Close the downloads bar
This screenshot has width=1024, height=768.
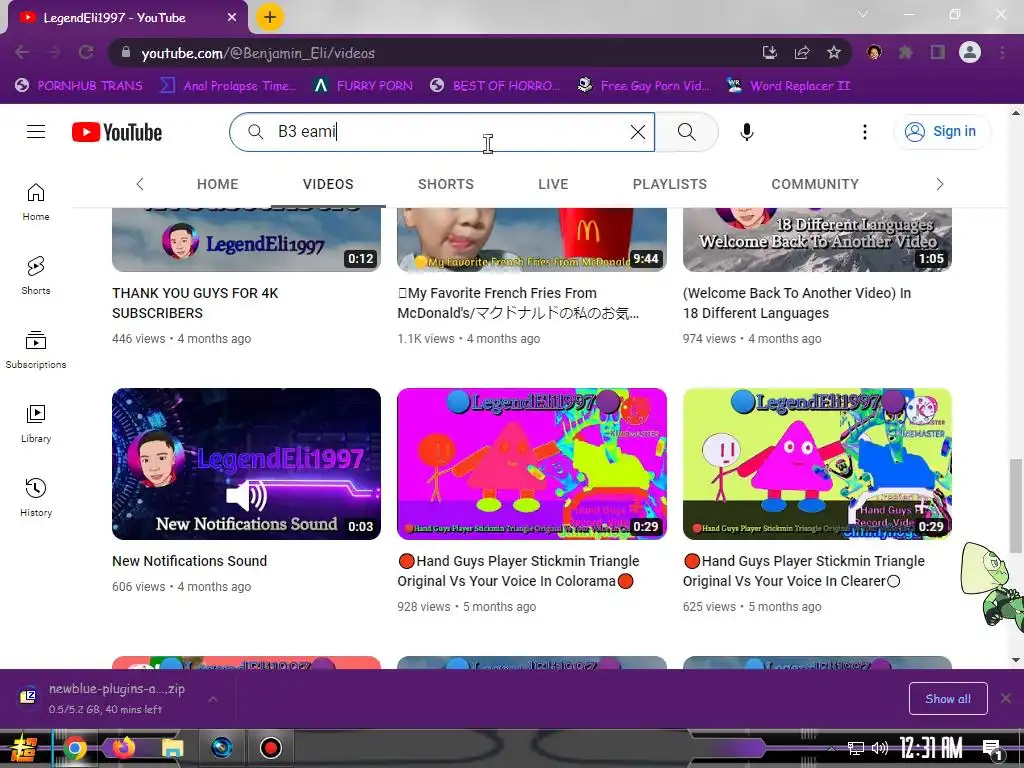point(1006,699)
